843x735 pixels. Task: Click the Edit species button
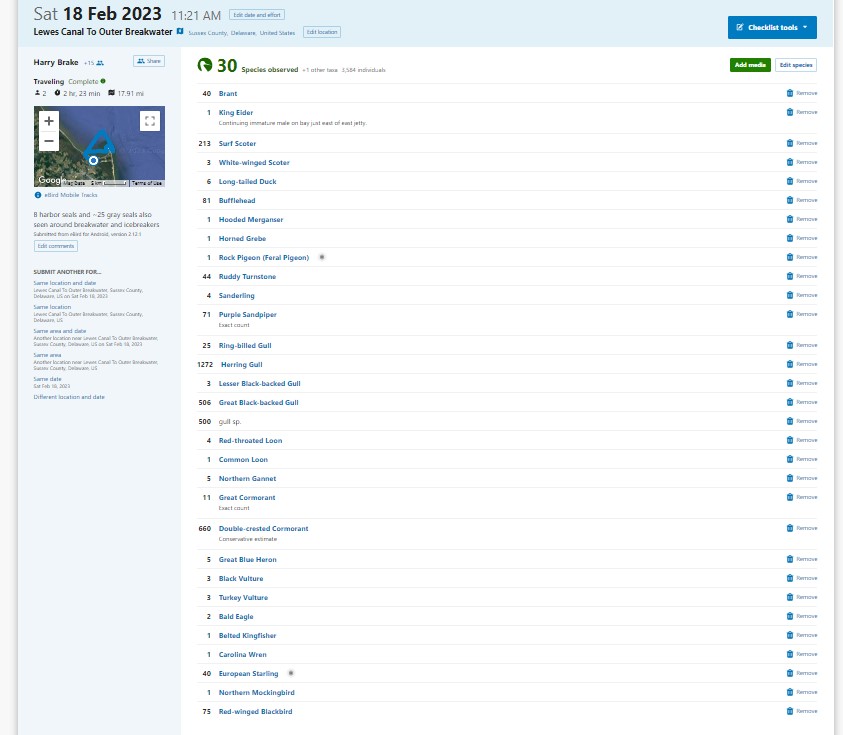coord(796,65)
